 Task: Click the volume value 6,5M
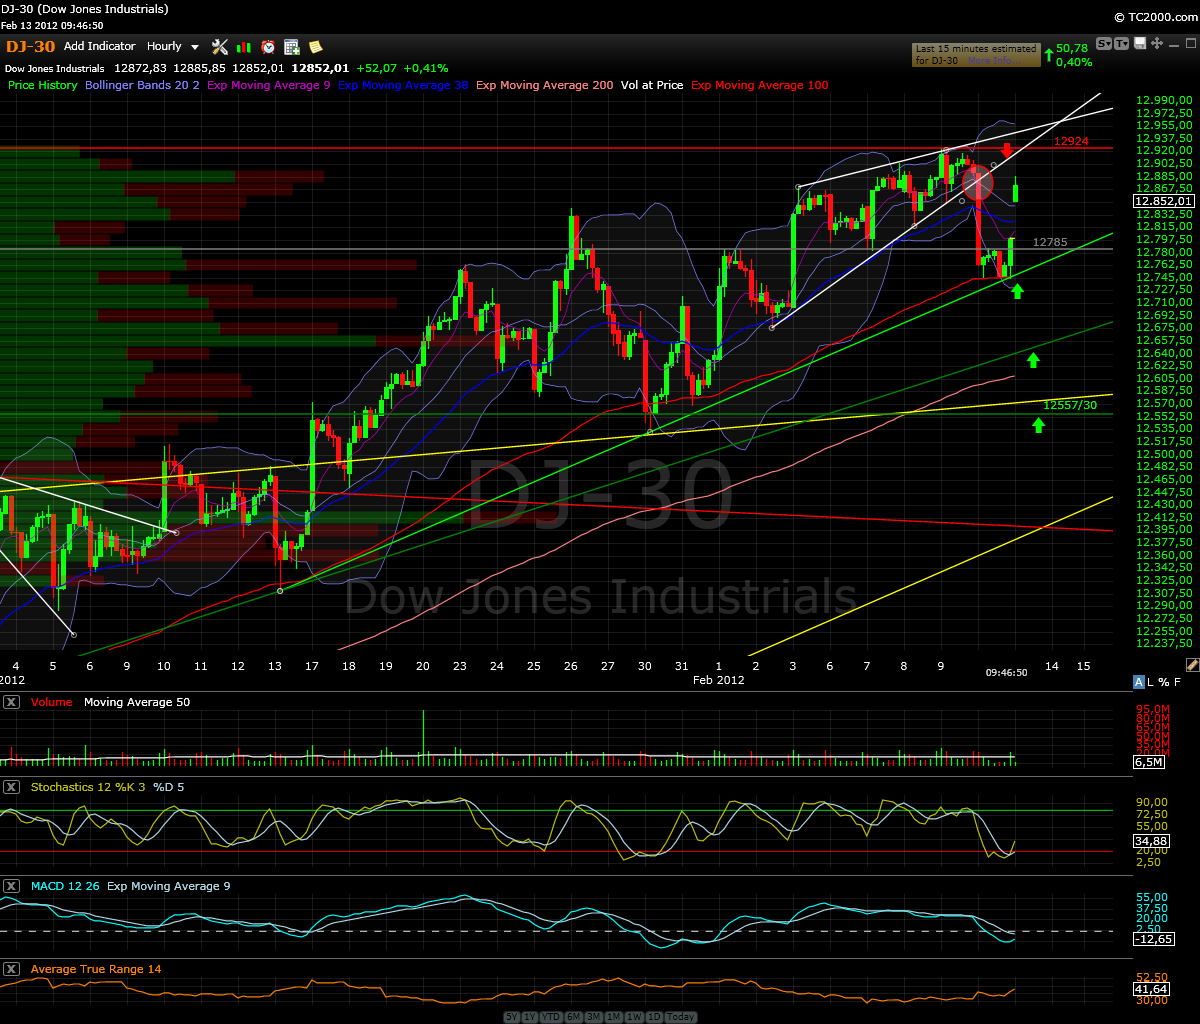pos(1149,762)
